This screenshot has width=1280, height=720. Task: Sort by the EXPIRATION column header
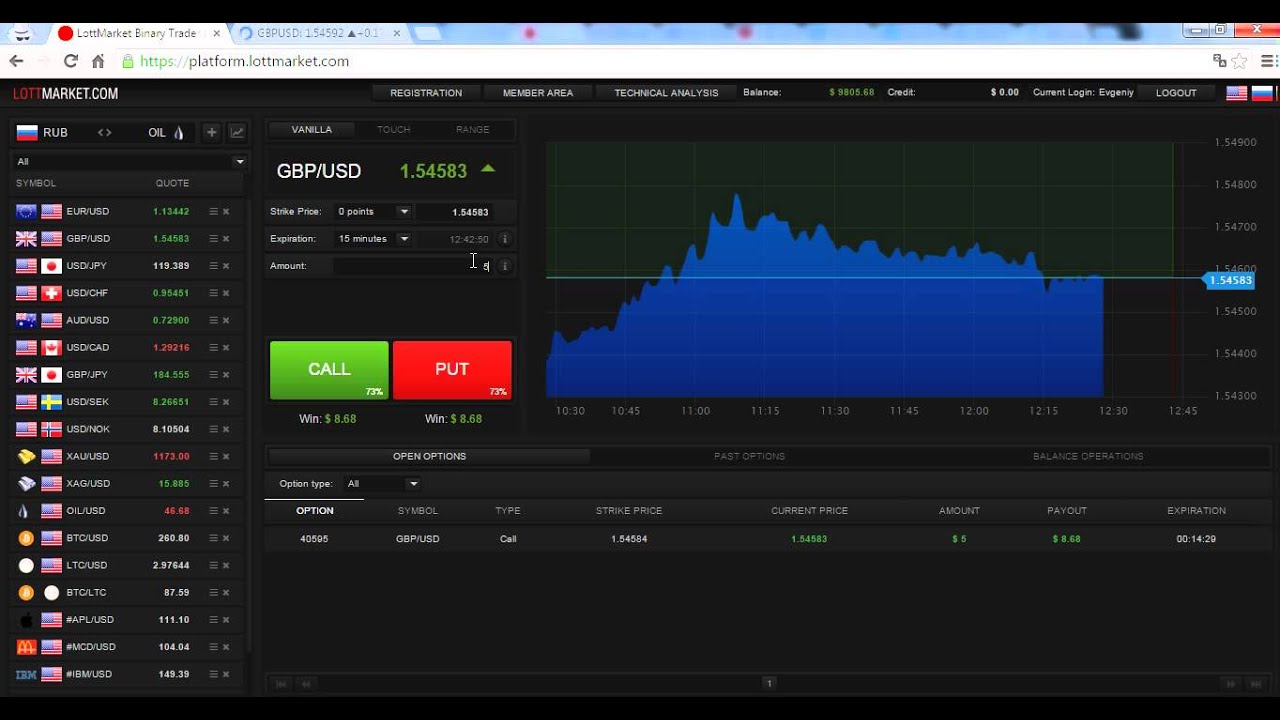[1196, 511]
